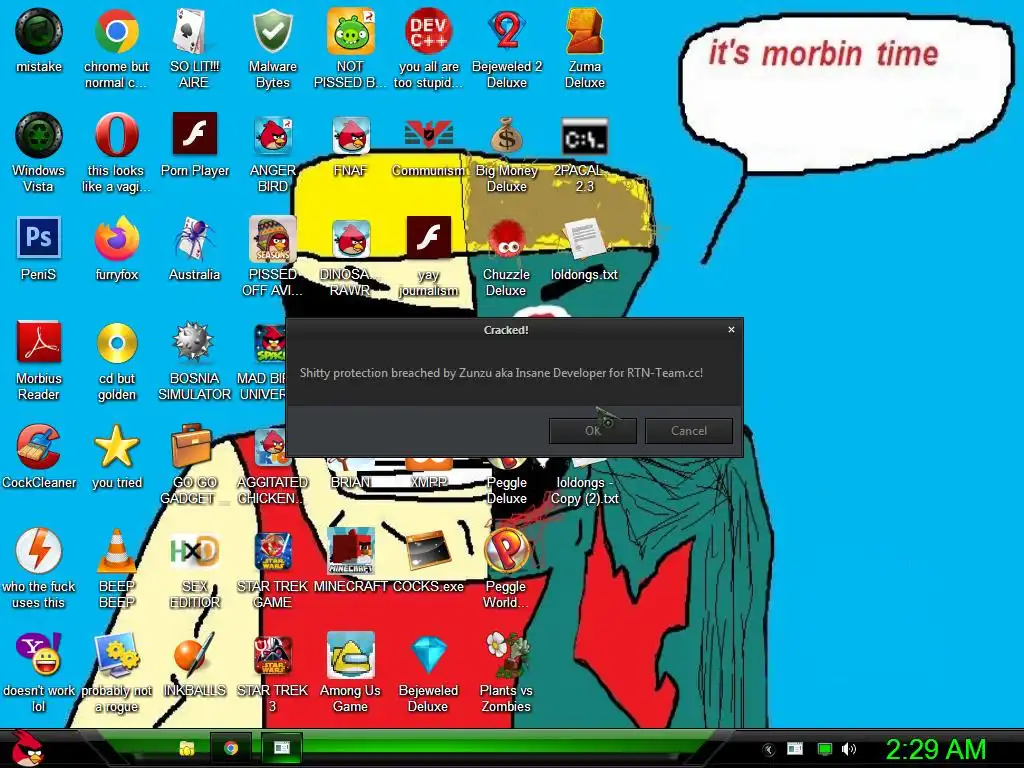1024x768 pixels.
Task: Select the 'Windows Vista' recycle bin icon
Action: point(39,135)
